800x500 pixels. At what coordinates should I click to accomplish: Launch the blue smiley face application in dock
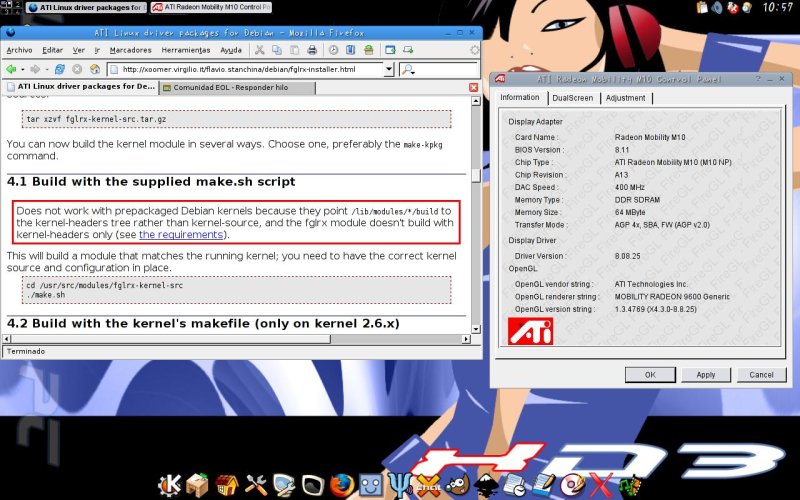click(370, 485)
